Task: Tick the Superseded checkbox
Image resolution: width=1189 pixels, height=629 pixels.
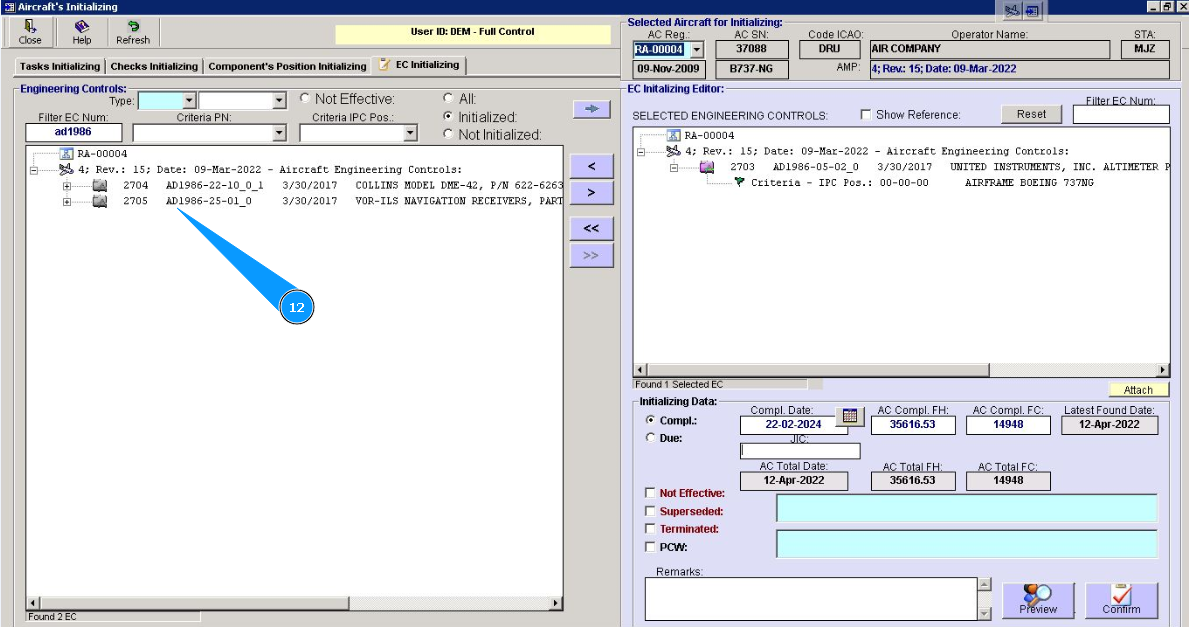Action: coord(651,511)
